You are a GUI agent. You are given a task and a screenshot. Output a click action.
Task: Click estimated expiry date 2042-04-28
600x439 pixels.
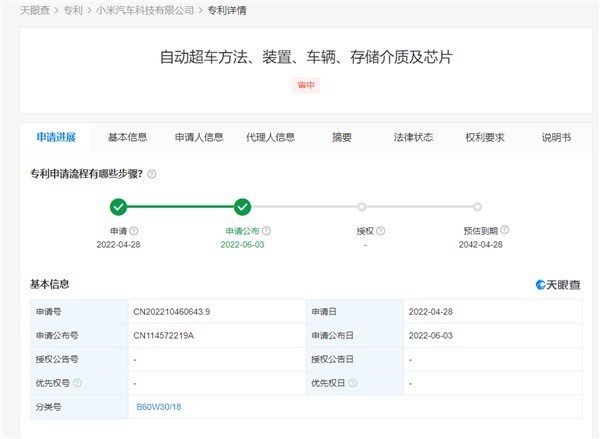(x=481, y=245)
